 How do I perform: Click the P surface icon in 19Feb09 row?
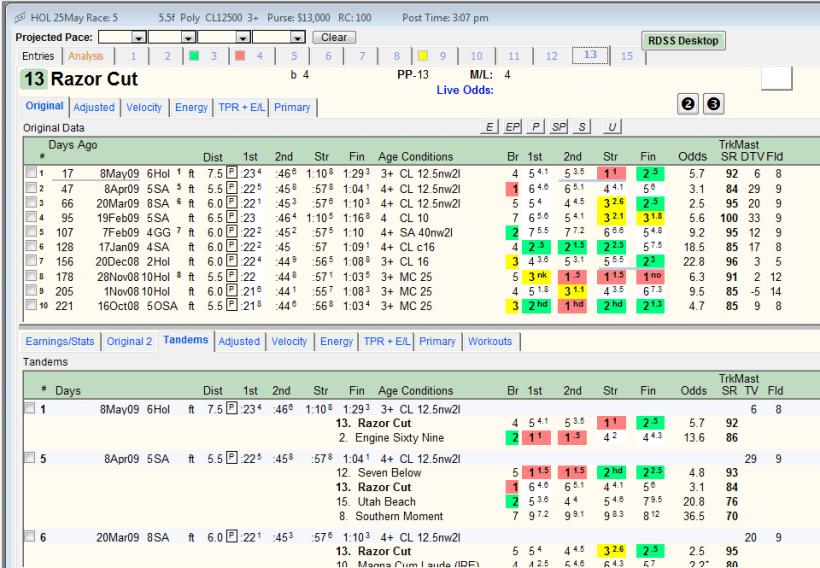pos(232,217)
